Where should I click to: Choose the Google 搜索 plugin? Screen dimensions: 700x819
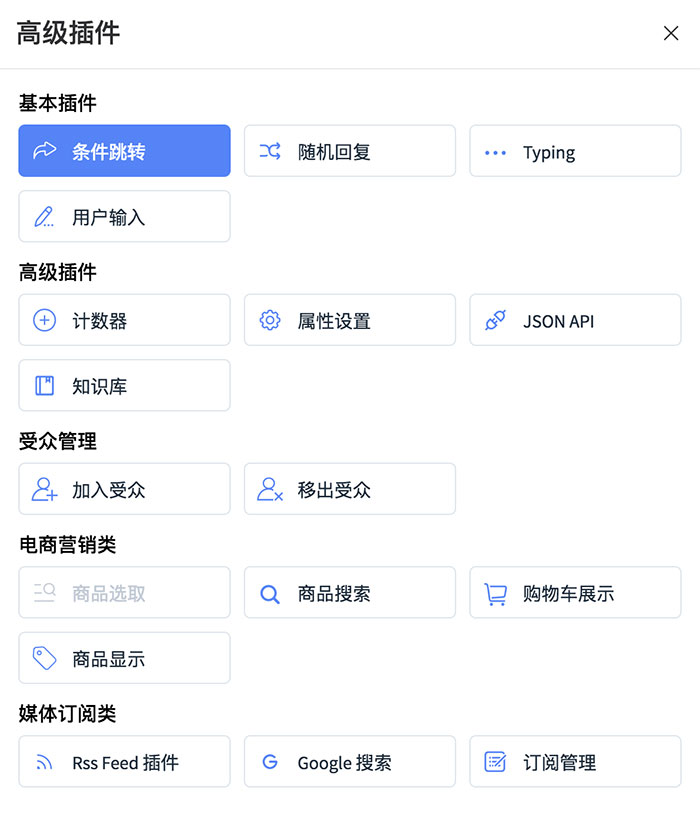[x=350, y=762]
